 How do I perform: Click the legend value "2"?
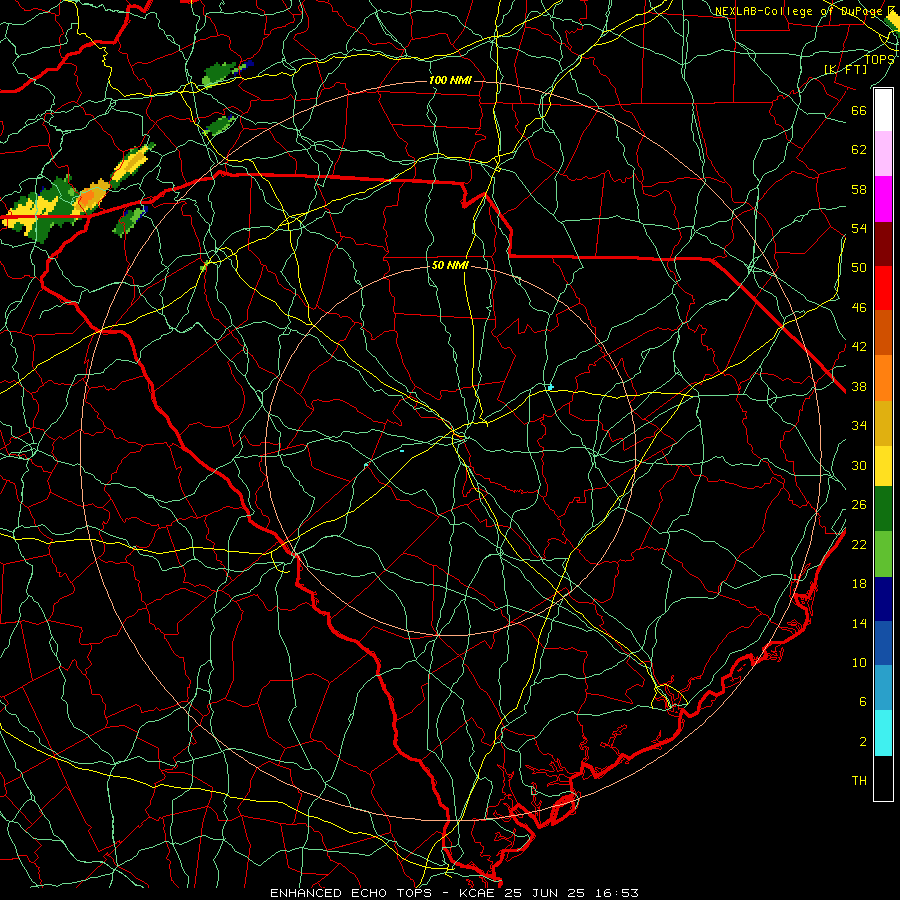[x=863, y=741]
